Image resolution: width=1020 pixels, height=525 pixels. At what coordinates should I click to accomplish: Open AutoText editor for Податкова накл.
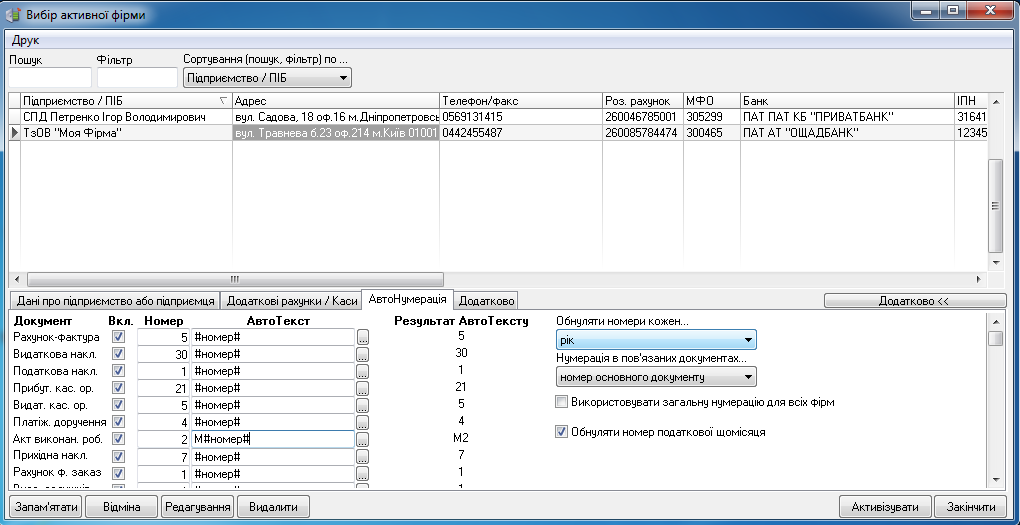(x=363, y=372)
